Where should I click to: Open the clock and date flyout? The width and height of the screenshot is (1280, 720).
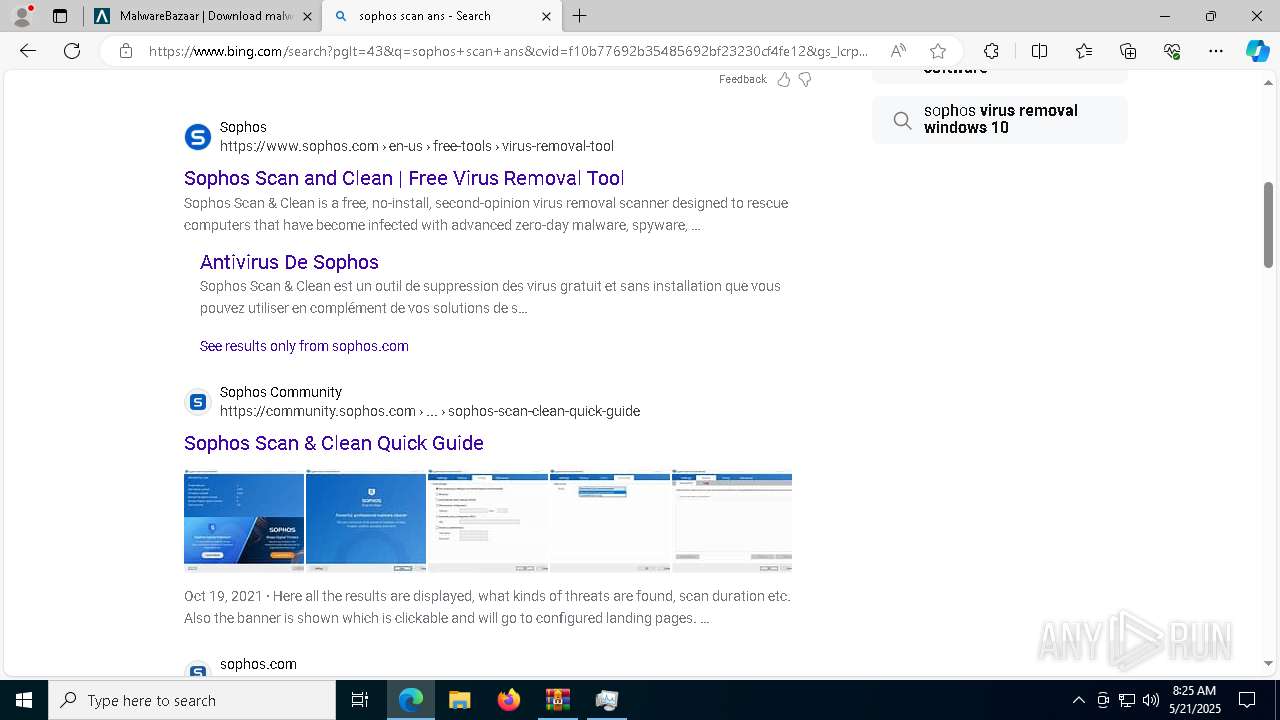point(1194,700)
